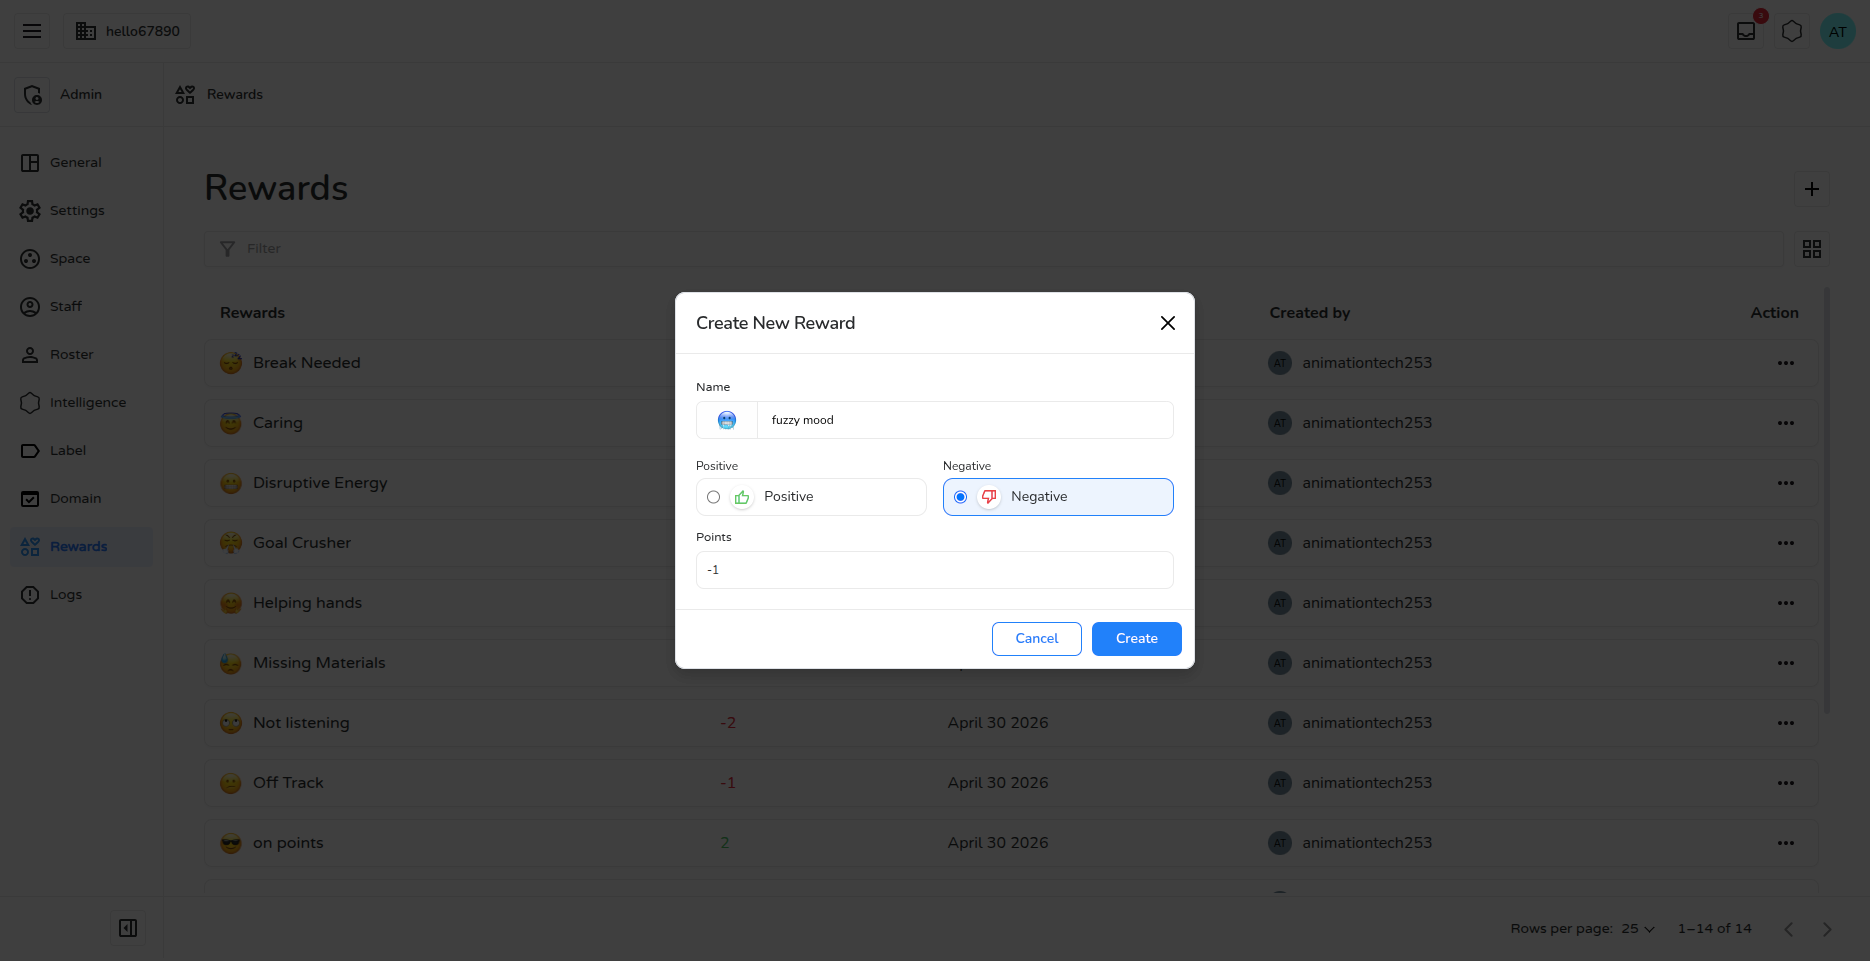Open the inbox notifications icon
Viewport: 1870px width, 961px height.
pos(1746,31)
